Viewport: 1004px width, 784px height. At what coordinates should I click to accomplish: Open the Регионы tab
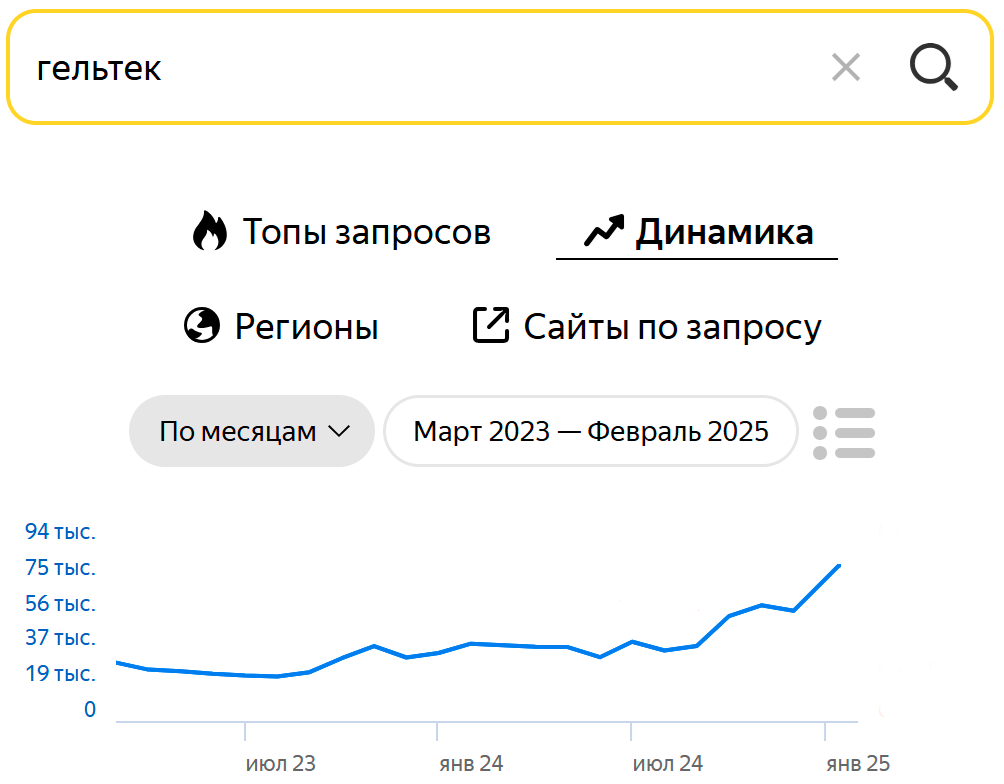(281, 326)
